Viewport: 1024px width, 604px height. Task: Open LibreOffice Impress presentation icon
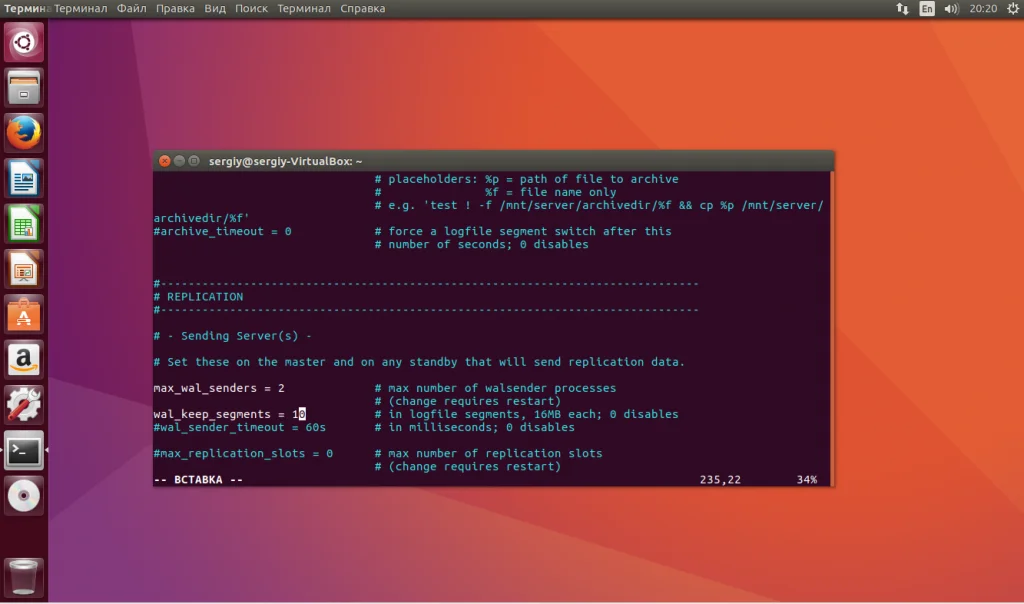pos(24,269)
